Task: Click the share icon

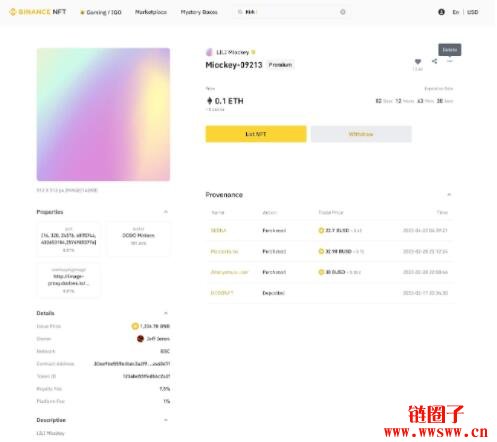Action: [434, 61]
